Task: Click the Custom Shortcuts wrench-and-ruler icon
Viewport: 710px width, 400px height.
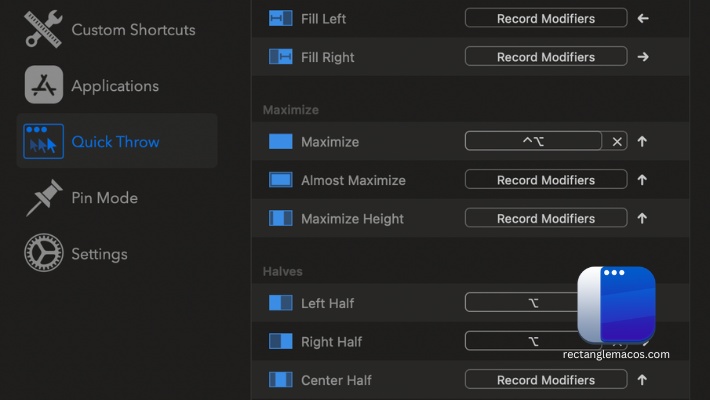Action: 43,29
